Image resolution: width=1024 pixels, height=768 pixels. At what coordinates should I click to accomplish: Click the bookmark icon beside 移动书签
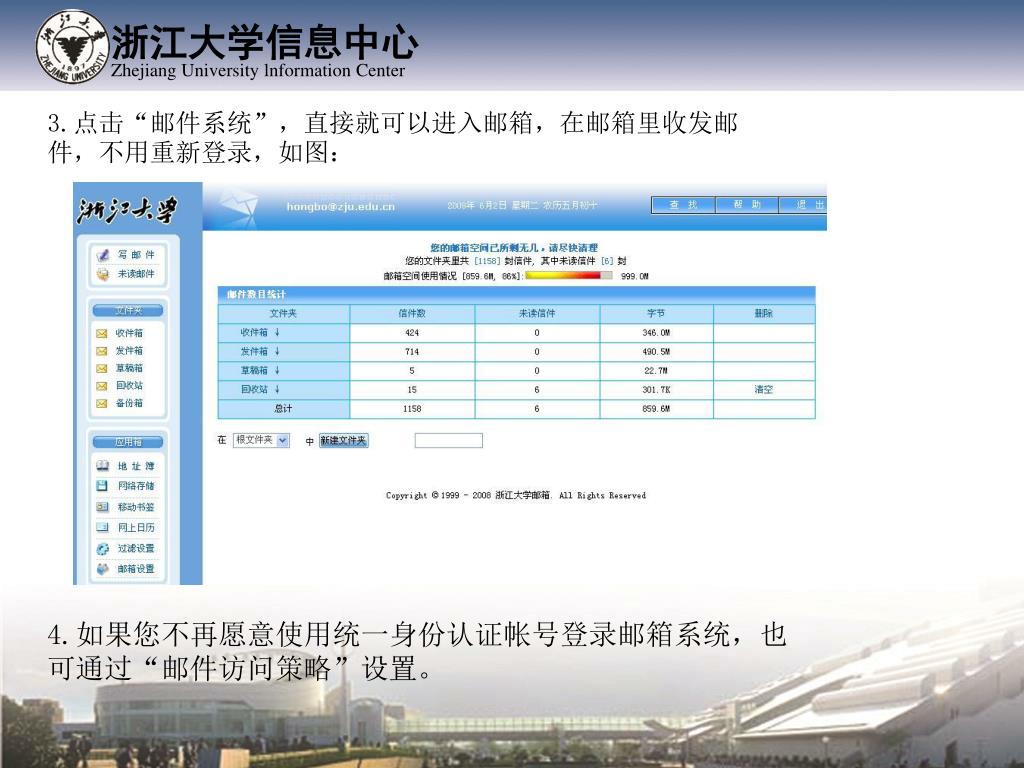click(103, 506)
